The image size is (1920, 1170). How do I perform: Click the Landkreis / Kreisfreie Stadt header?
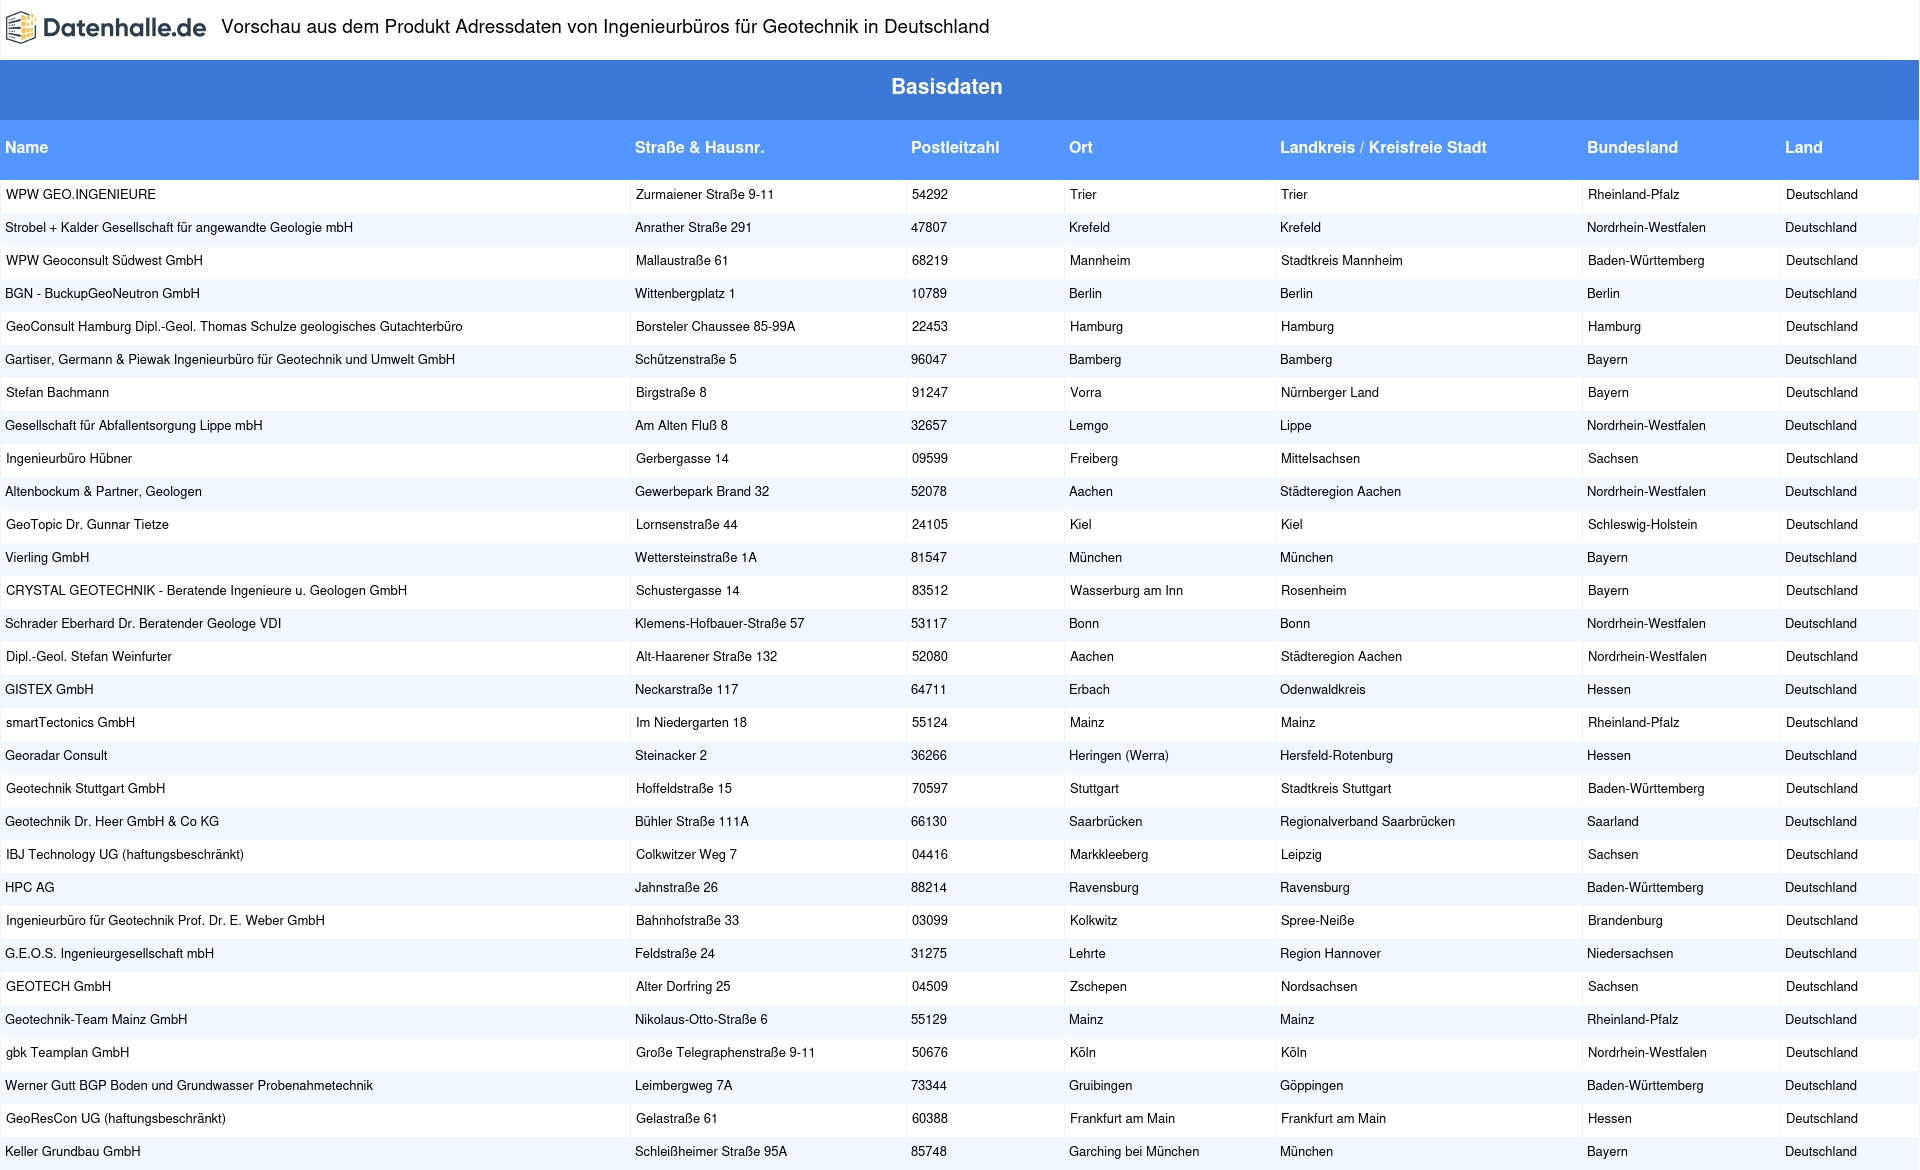1383,147
